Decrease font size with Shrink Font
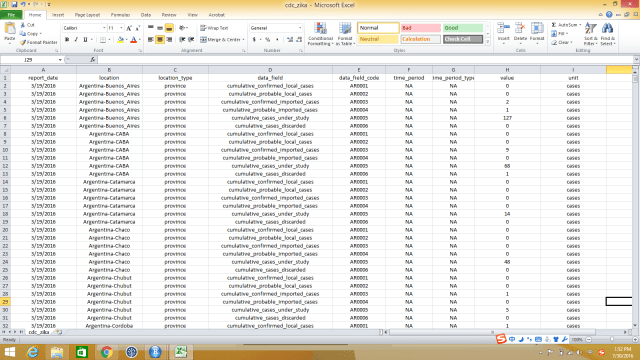The width and height of the screenshot is (640, 360). pos(138,28)
